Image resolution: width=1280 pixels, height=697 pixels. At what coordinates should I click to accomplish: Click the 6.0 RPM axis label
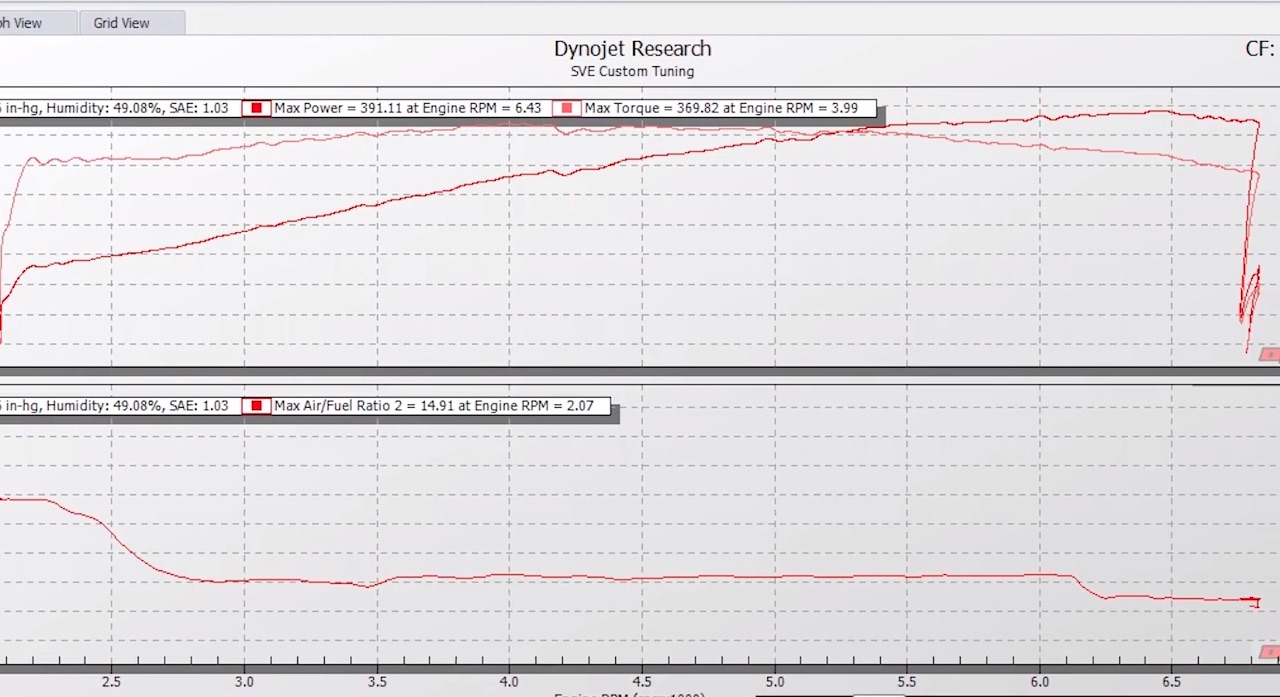[x=1040, y=682]
